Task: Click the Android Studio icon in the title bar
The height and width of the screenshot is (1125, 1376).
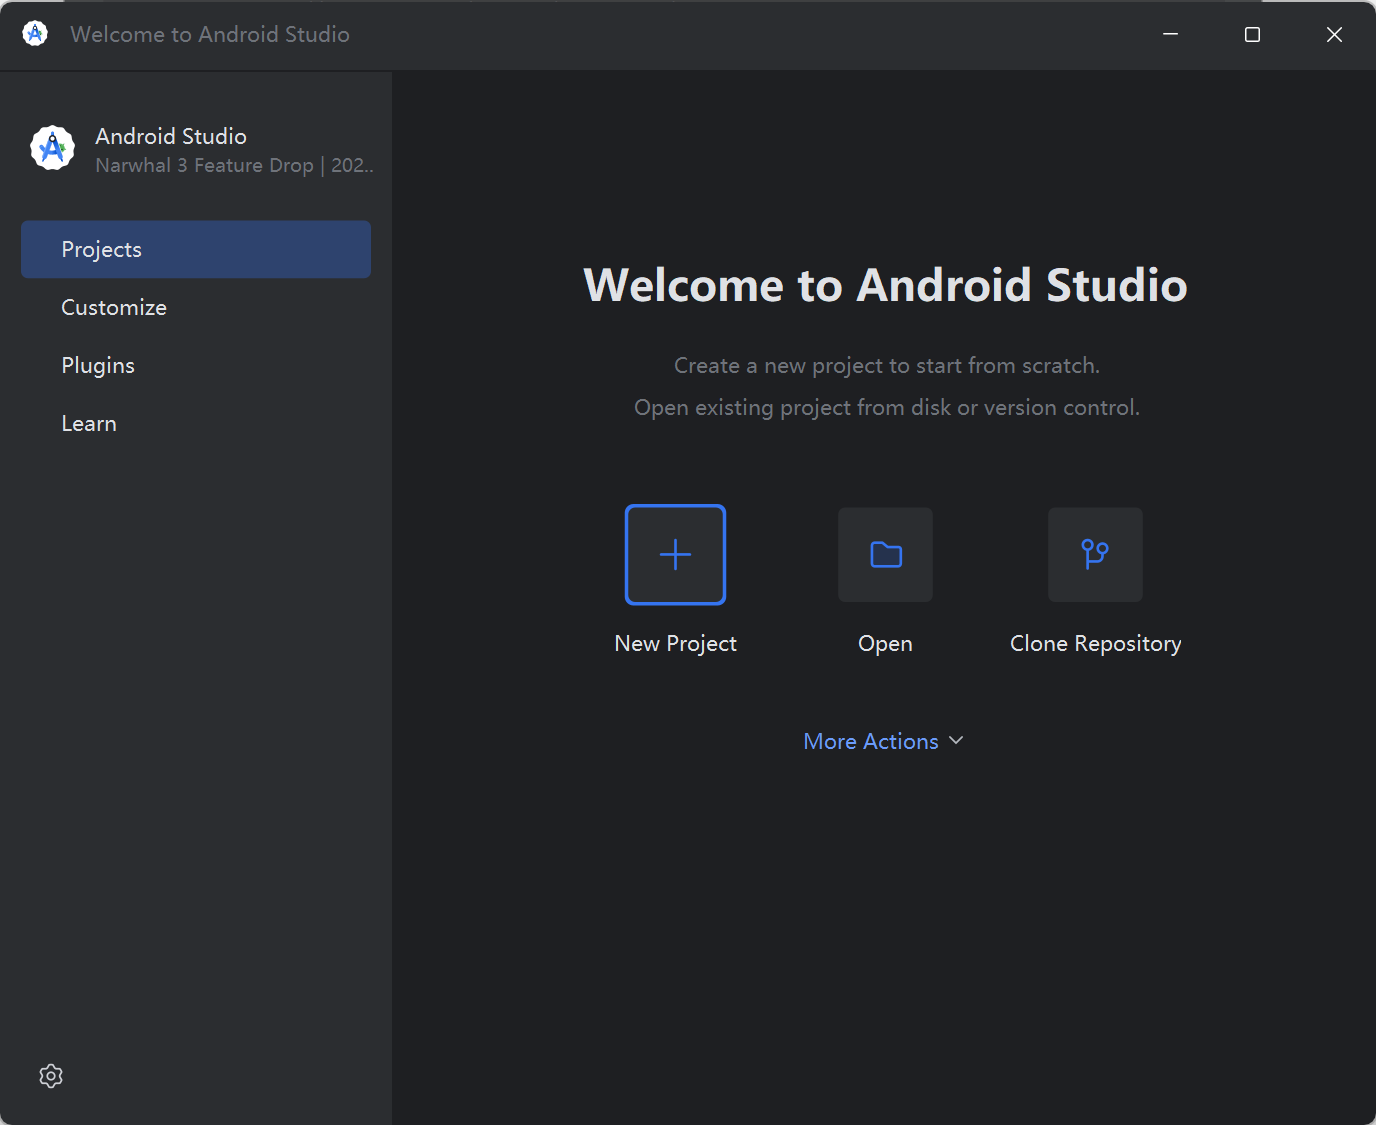Action: (34, 33)
